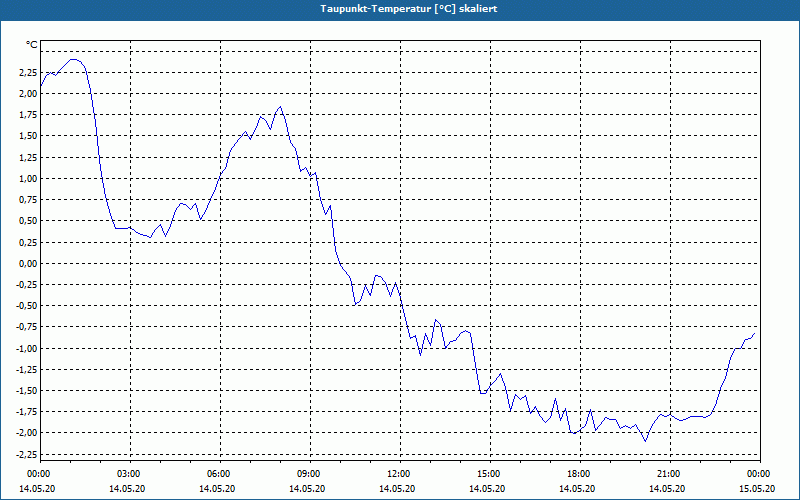This screenshot has width=800, height=500.
Task: Select the -2,00 y-axis label
Action: coord(27,433)
